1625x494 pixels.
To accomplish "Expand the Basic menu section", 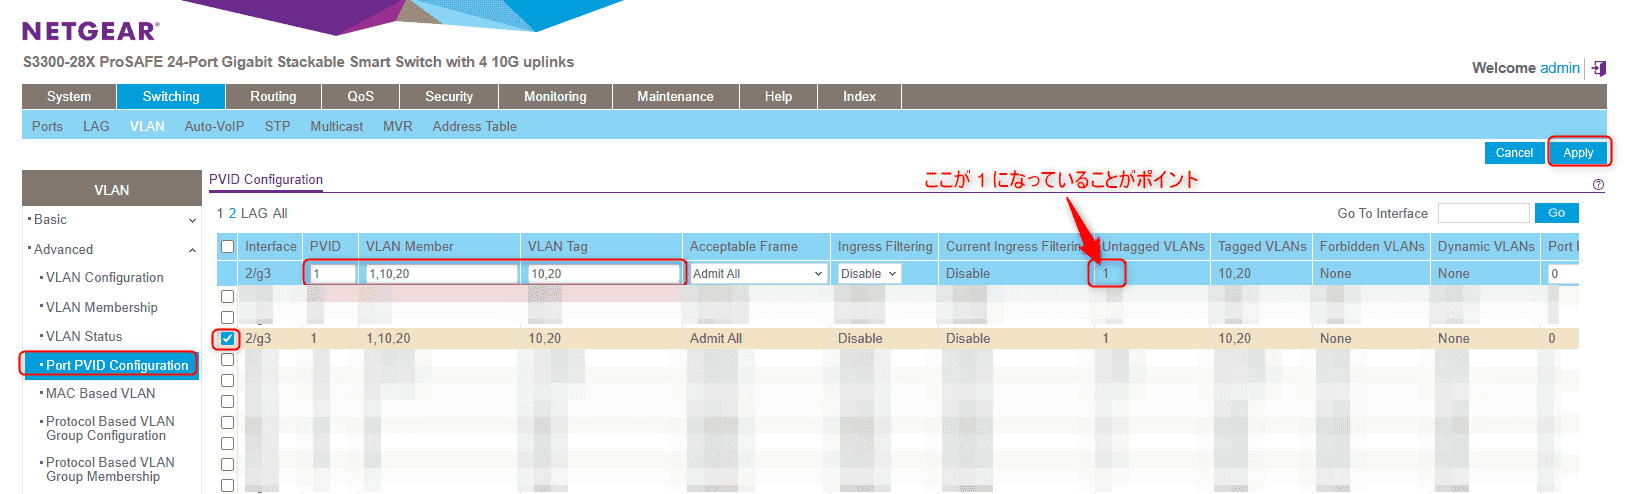I will (192, 220).
